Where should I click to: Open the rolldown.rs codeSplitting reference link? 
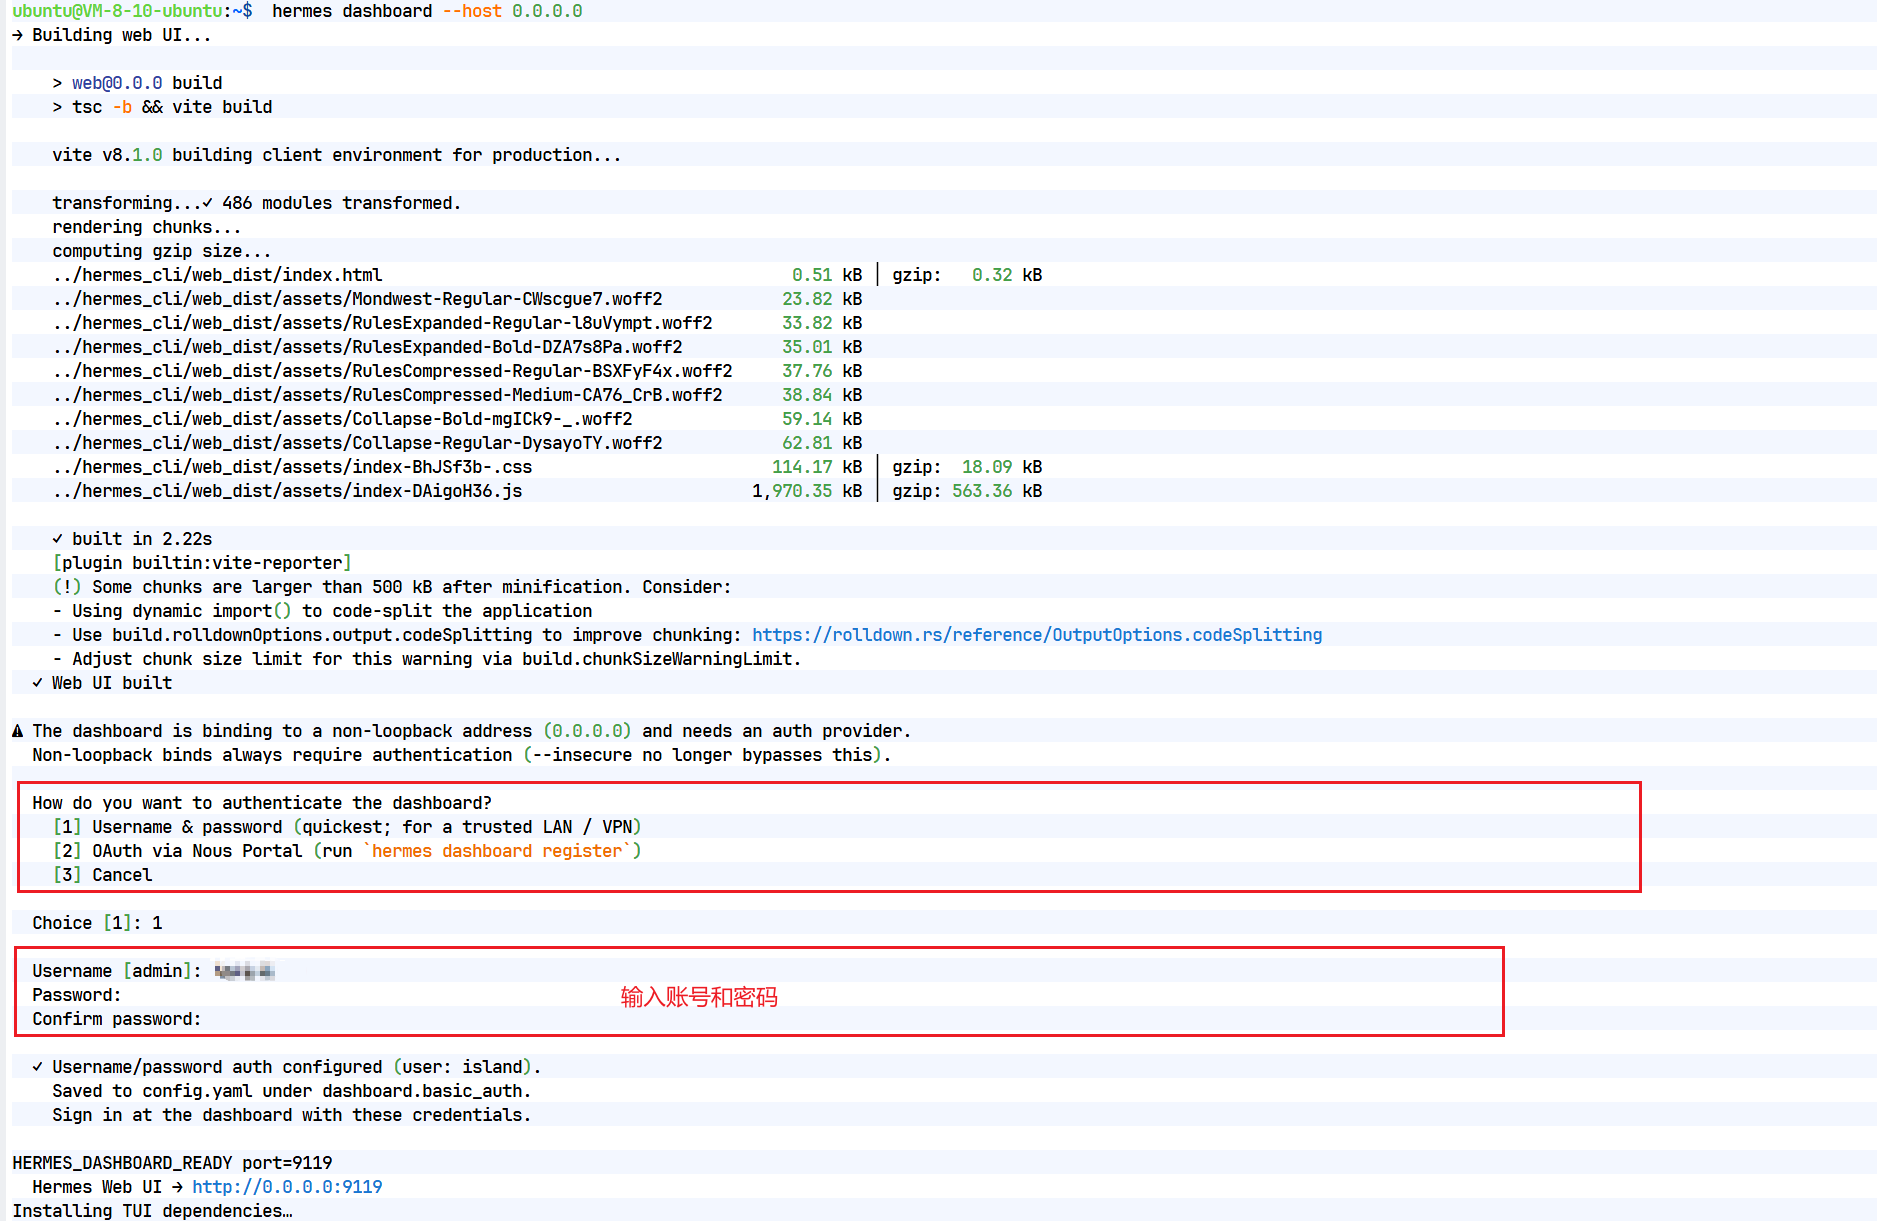pos(1037,635)
